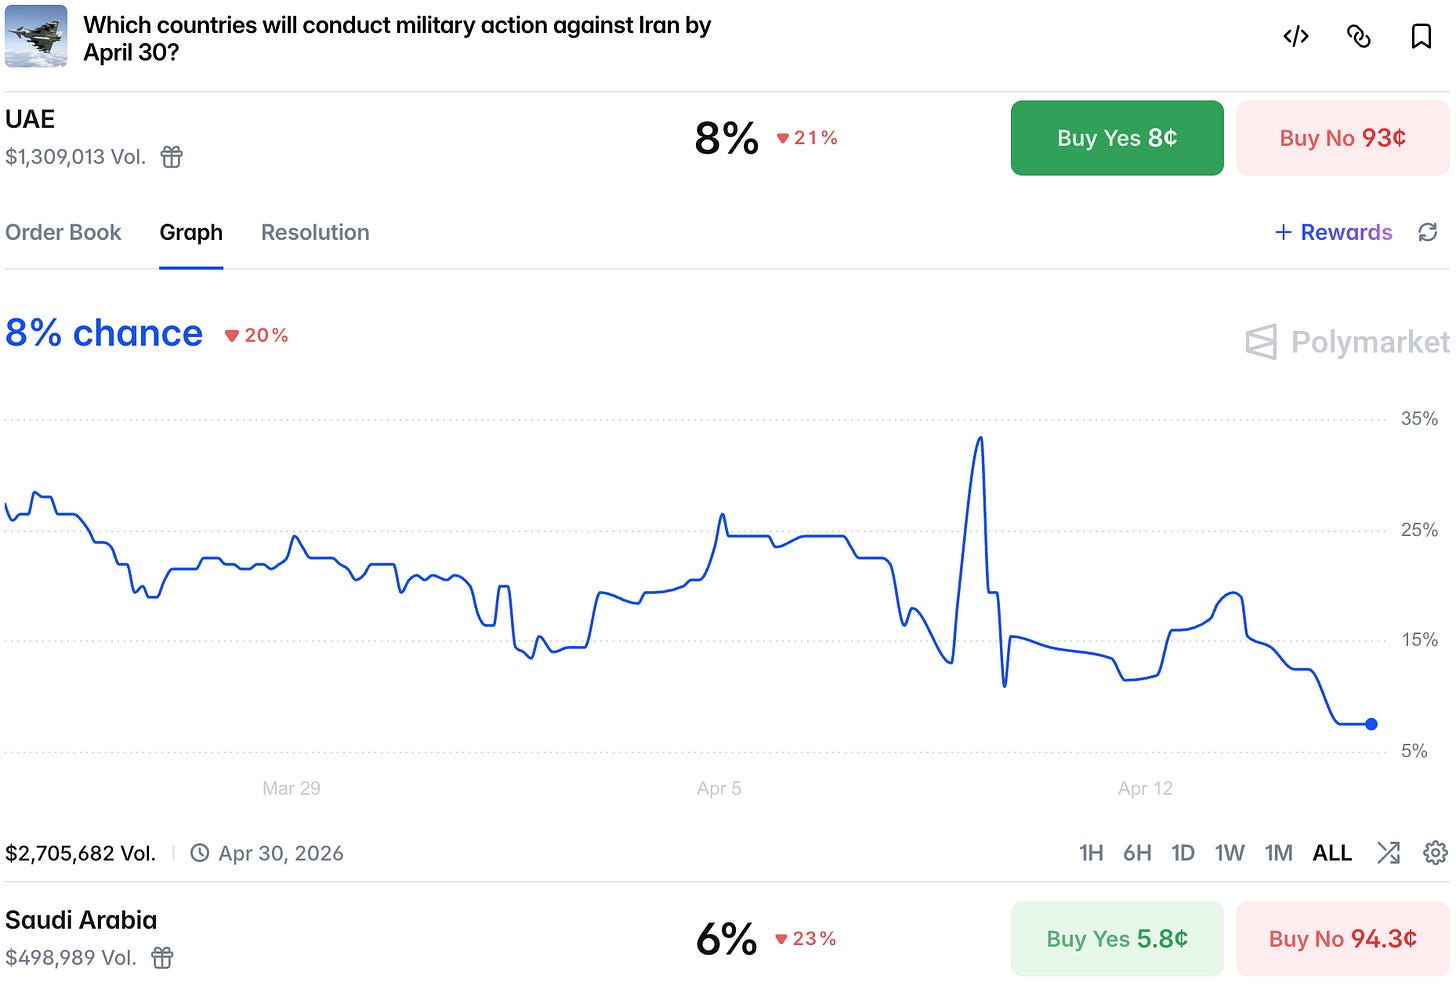1456x986 pixels.
Task: Open chart settings gear icon
Action: pyautogui.click(x=1435, y=853)
